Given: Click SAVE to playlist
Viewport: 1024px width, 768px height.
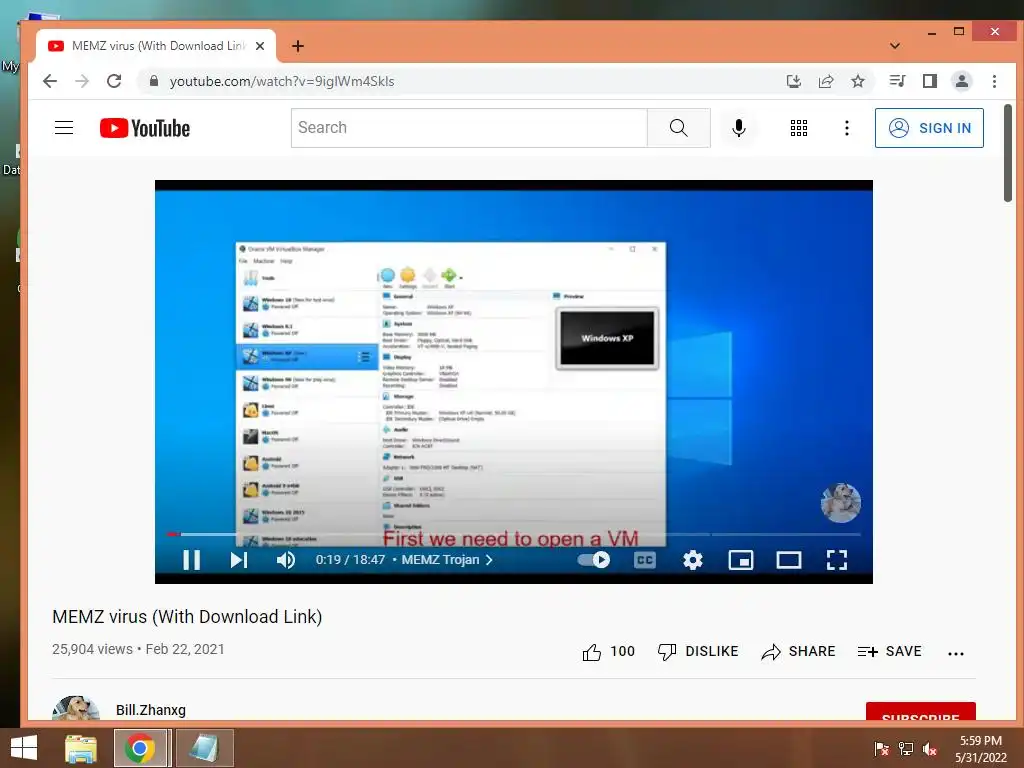Looking at the screenshot, I should [889, 651].
